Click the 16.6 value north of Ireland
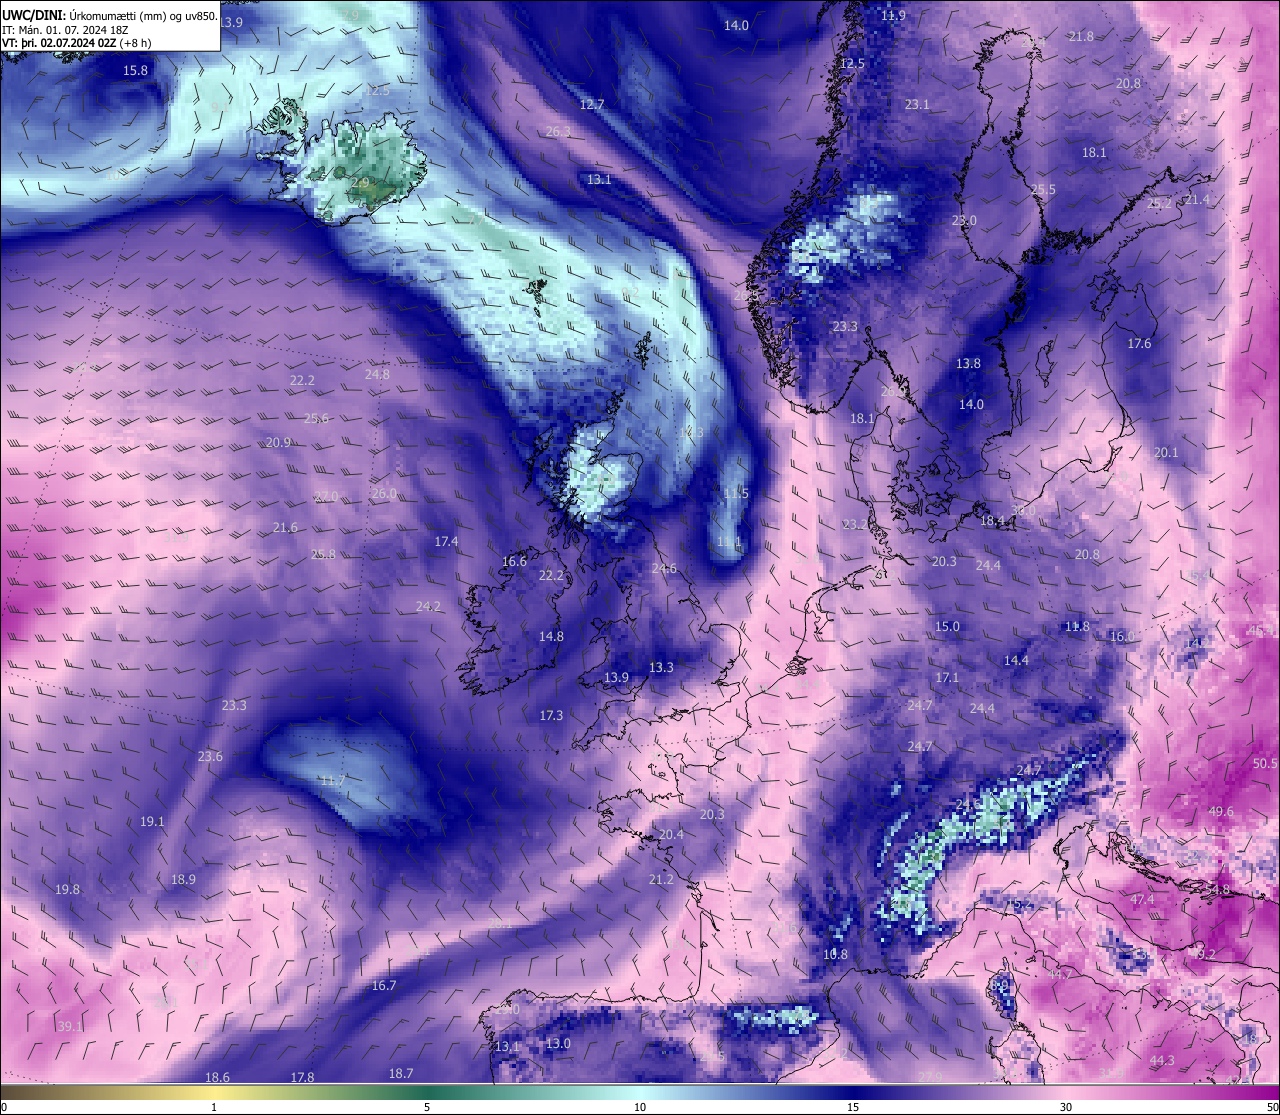1280x1115 pixels. (514, 562)
